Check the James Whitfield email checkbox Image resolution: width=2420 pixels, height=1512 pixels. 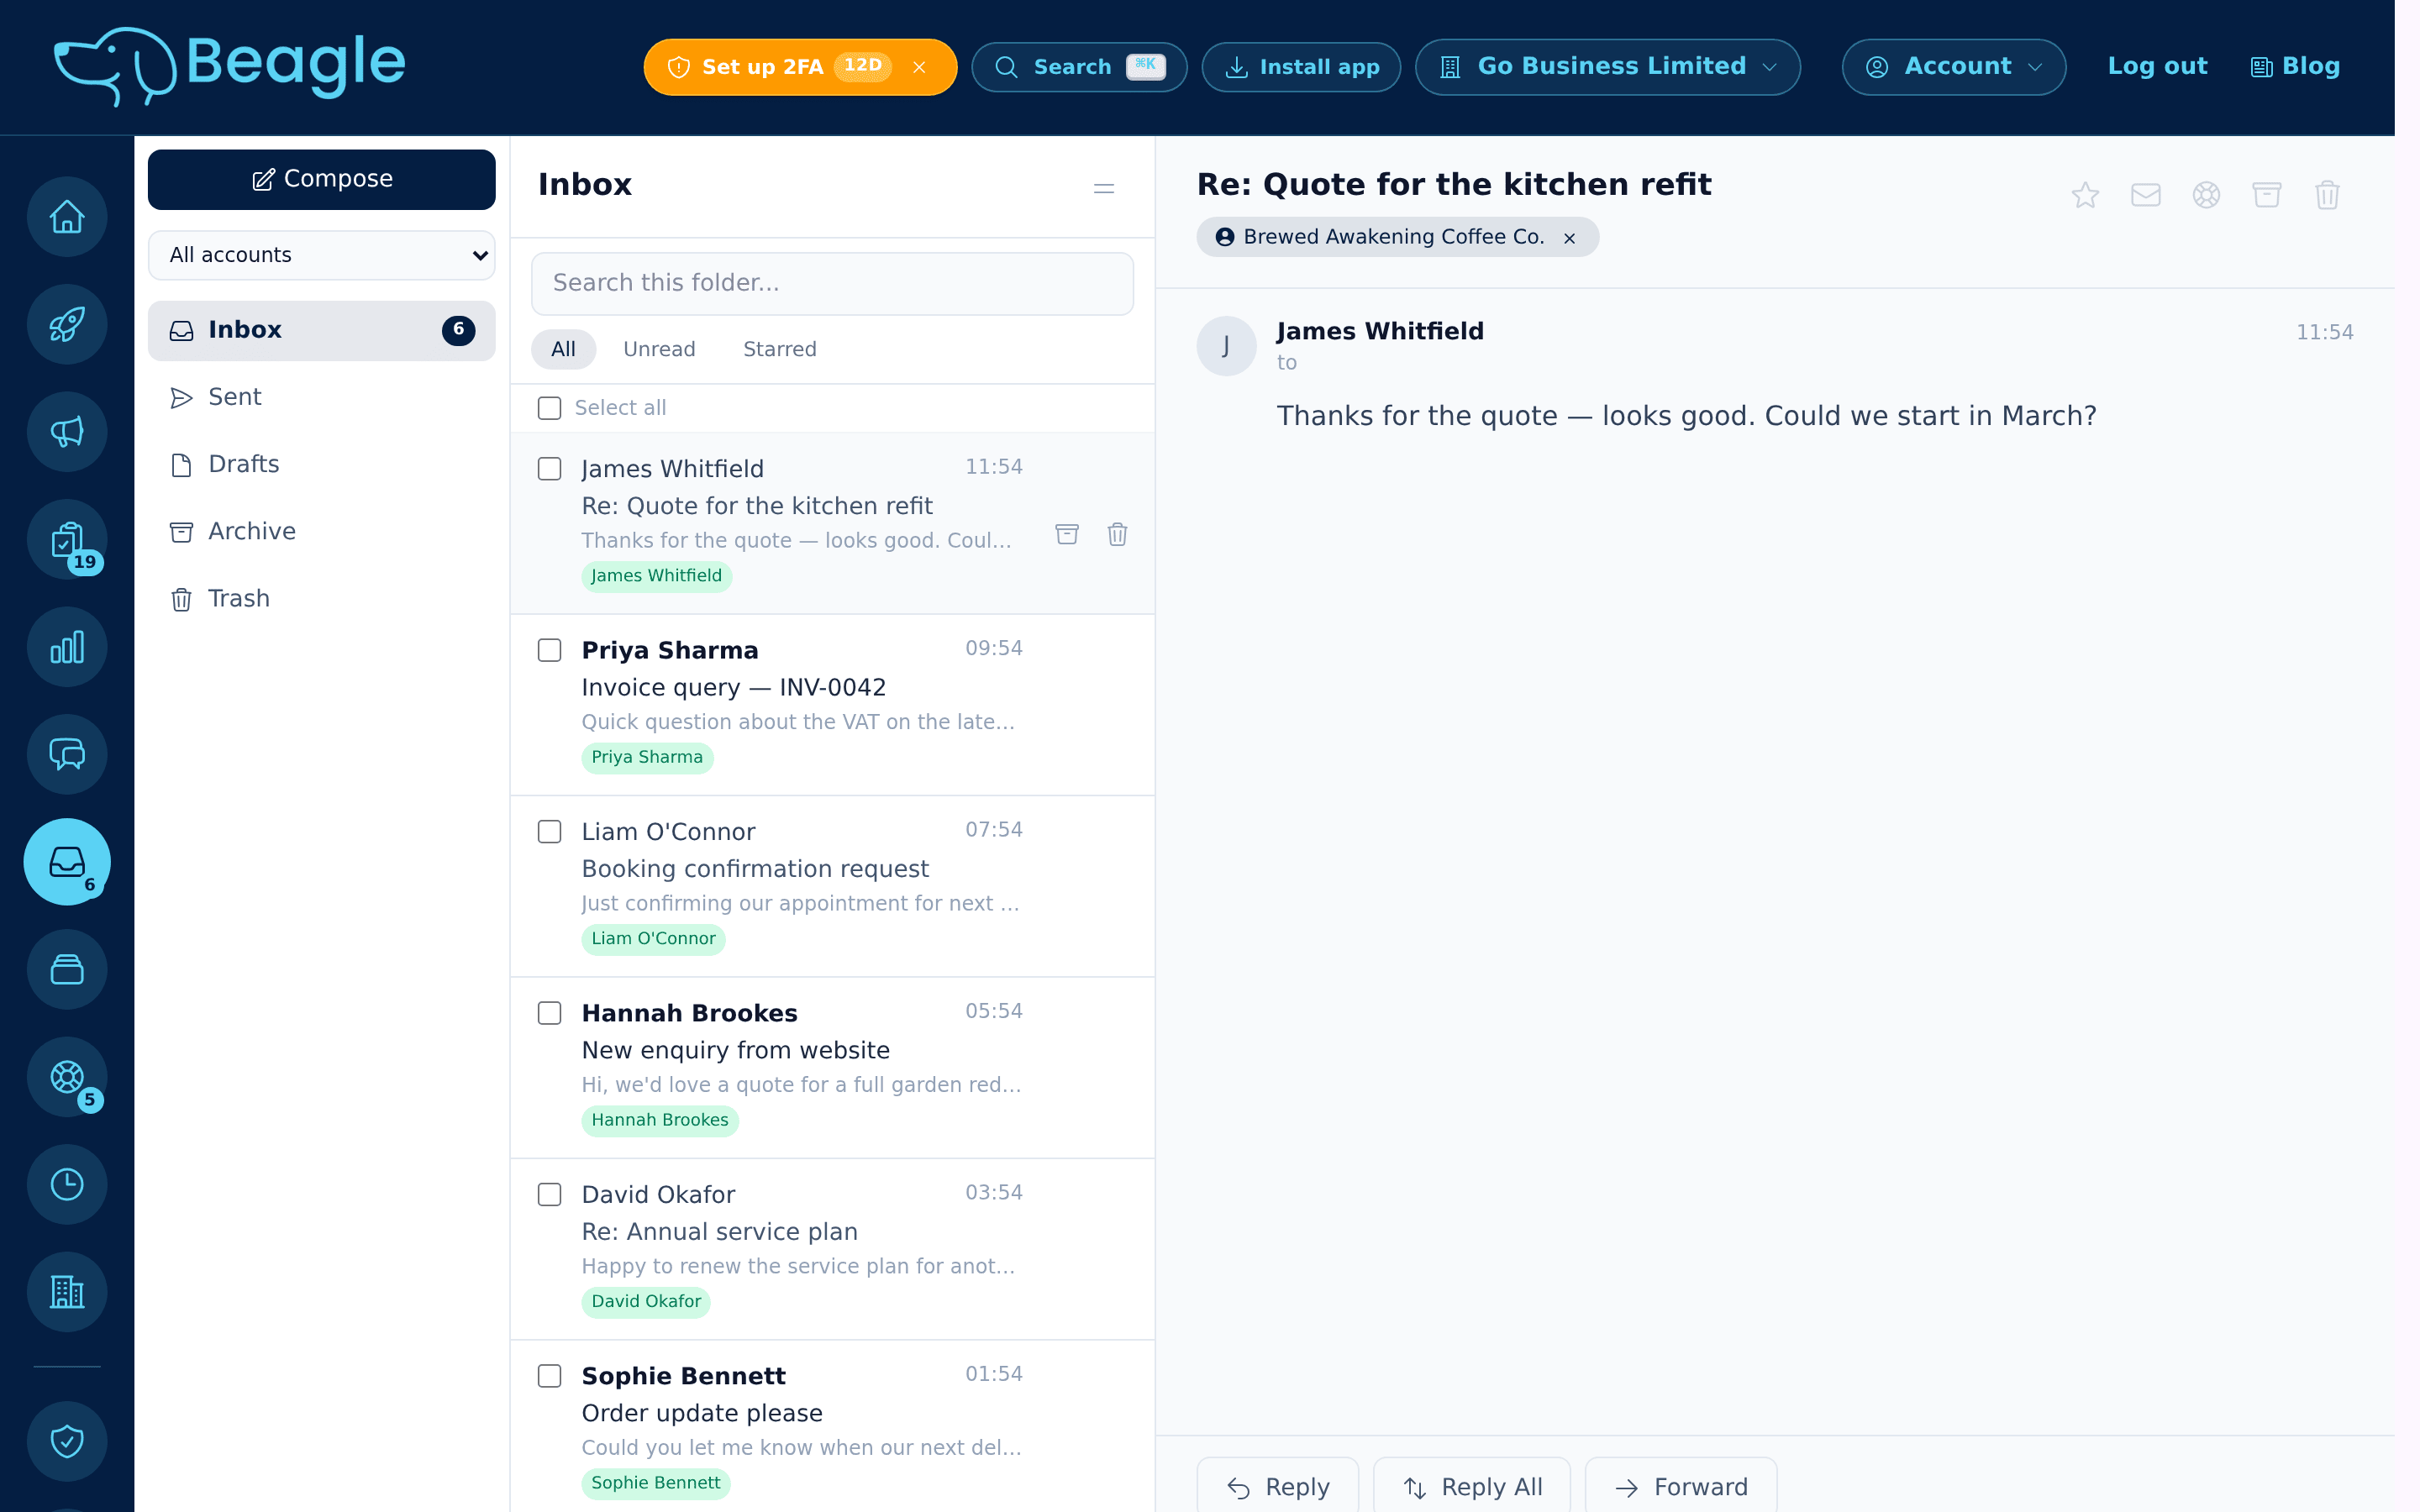click(x=549, y=469)
